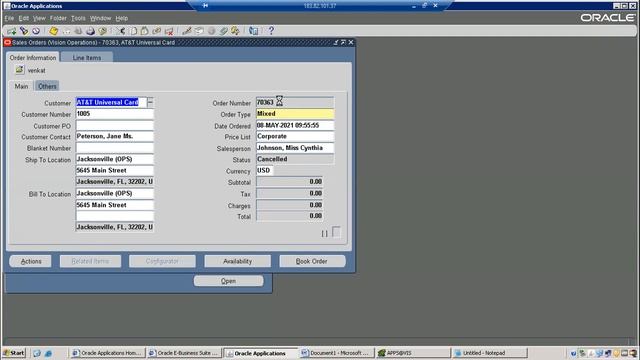Screen dimensions: 640x360
Task: Click the empty Blanket Number field
Action: click(x=115, y=148)
